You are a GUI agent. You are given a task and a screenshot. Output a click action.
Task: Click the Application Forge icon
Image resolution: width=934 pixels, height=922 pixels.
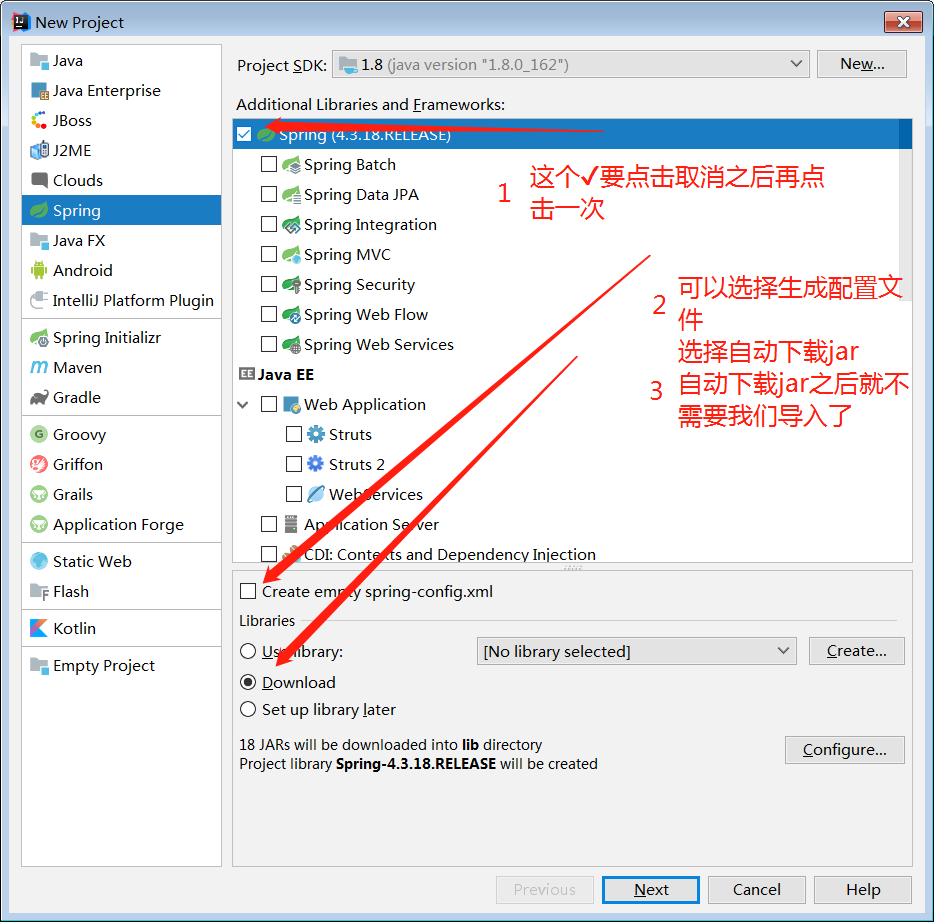(x=39, y=524)
